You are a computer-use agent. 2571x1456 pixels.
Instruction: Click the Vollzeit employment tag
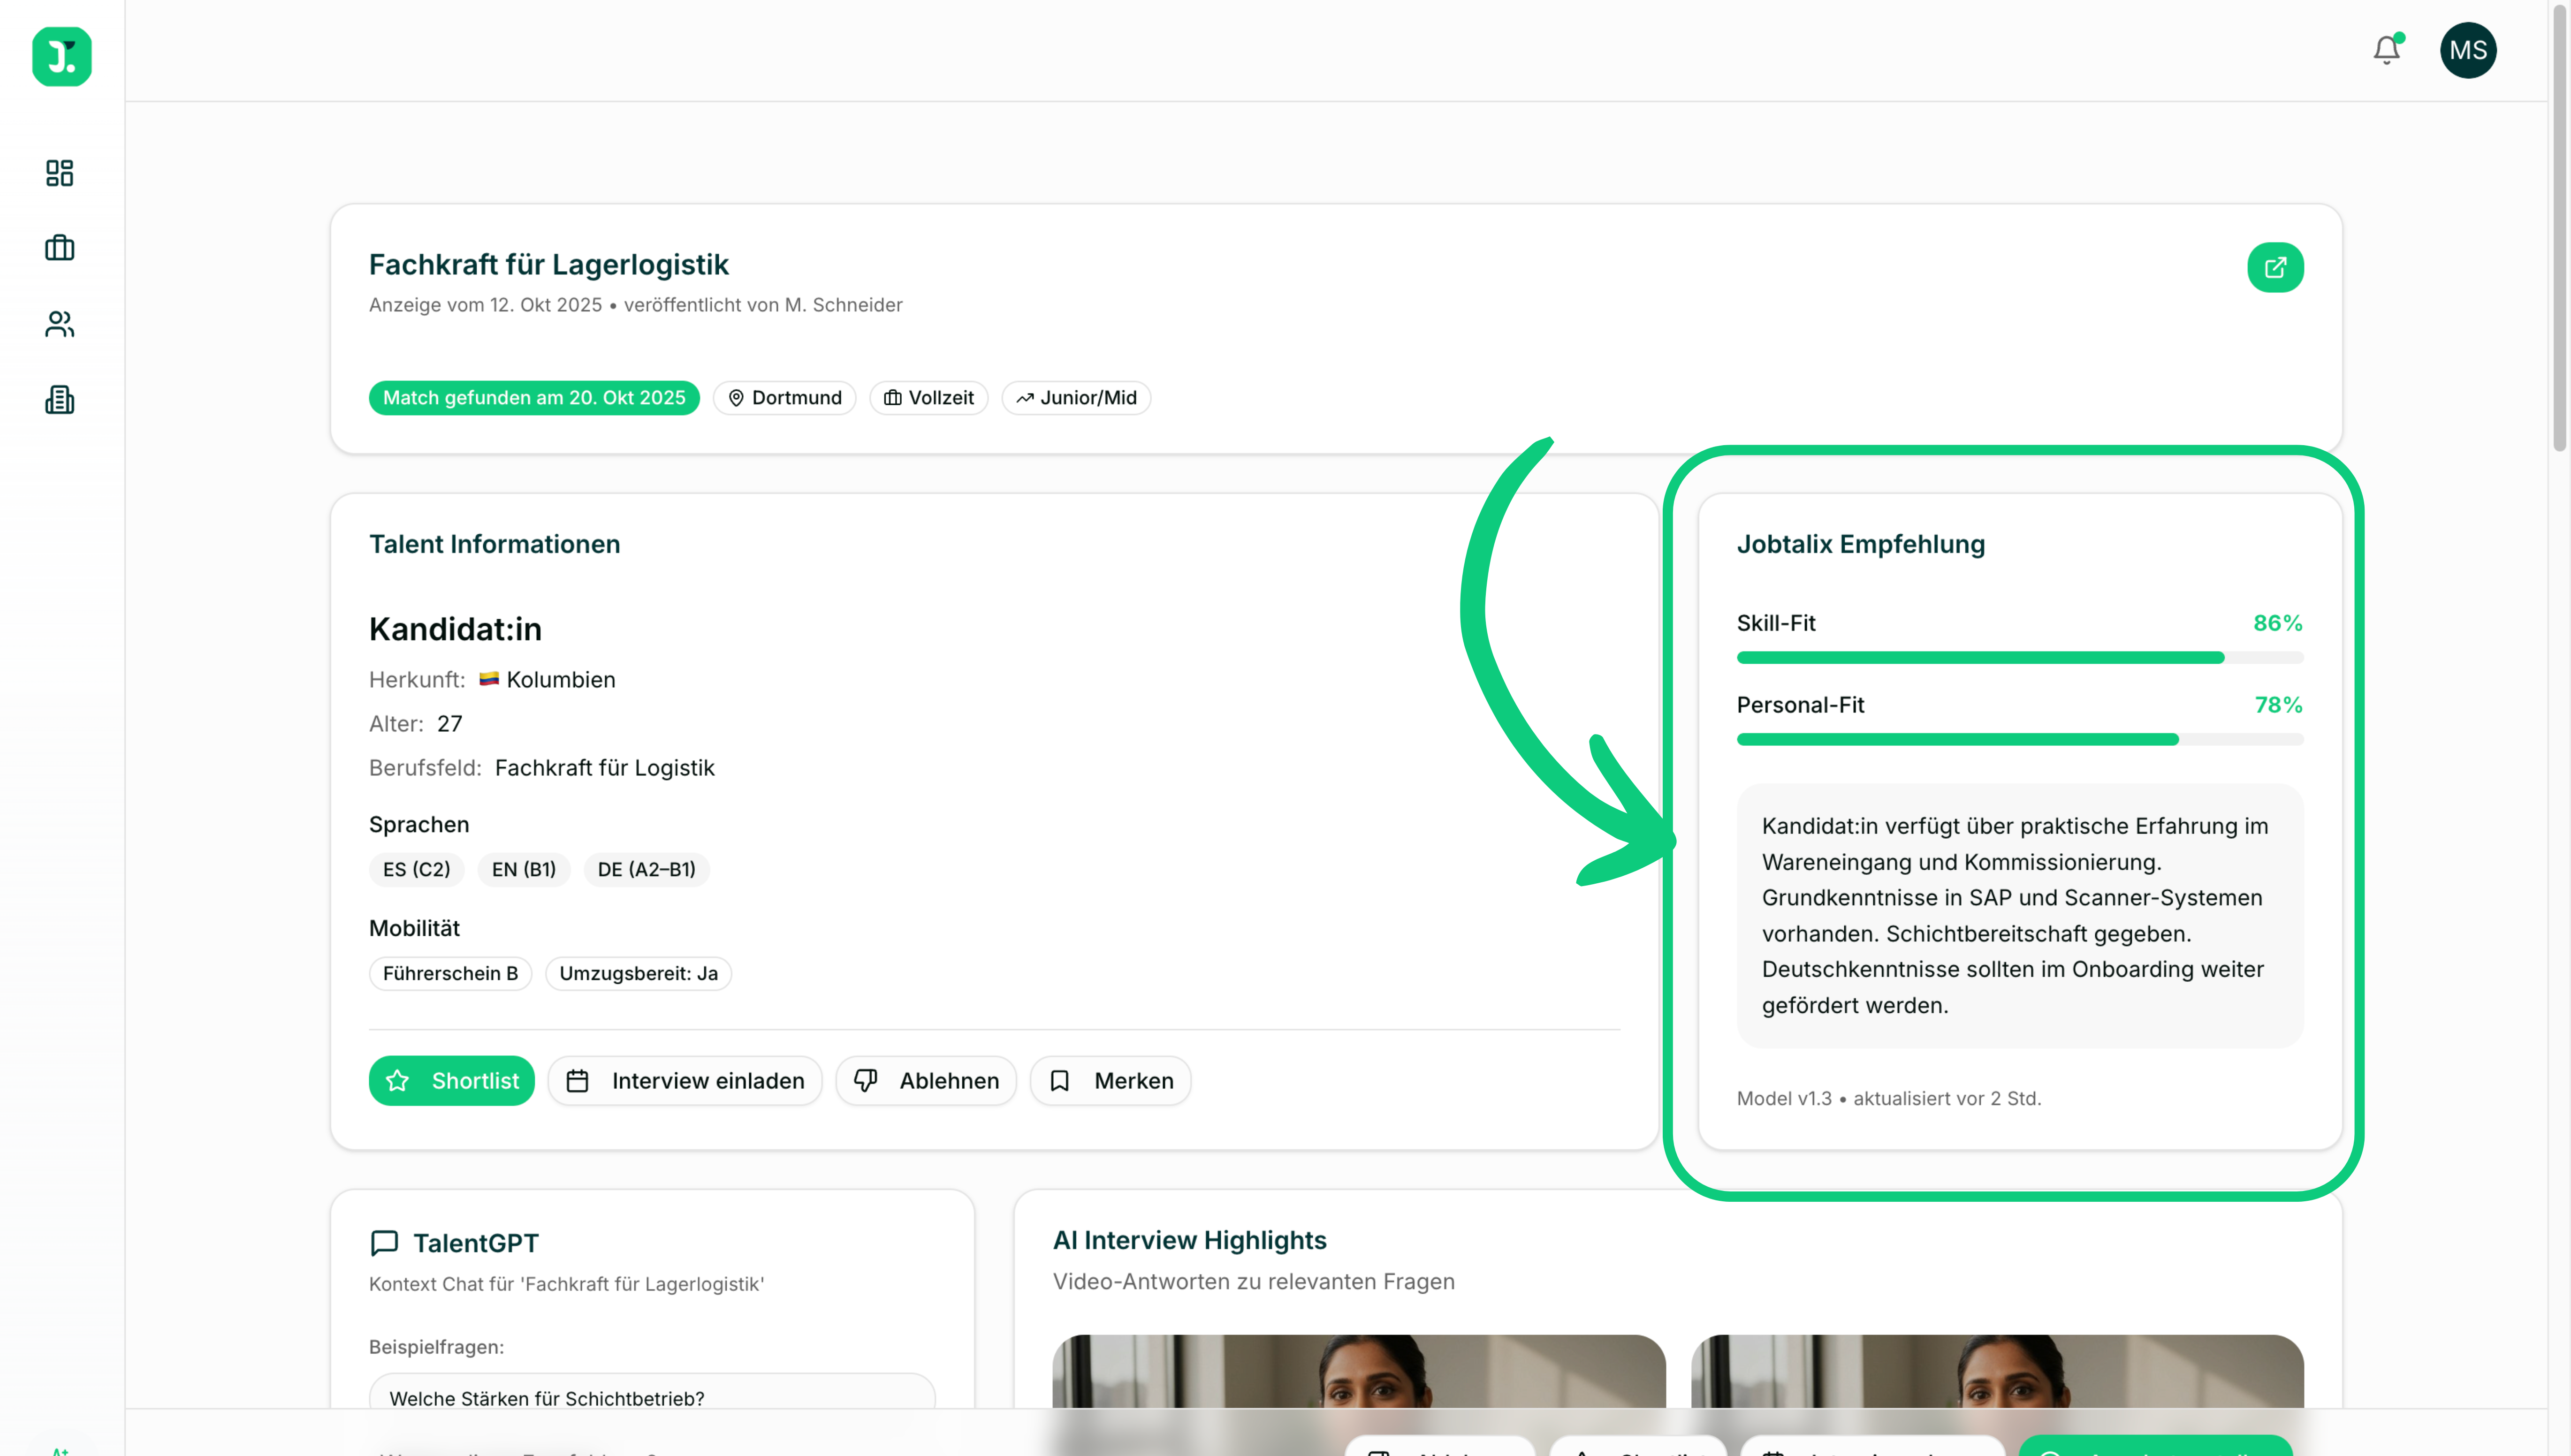[928, 398]
